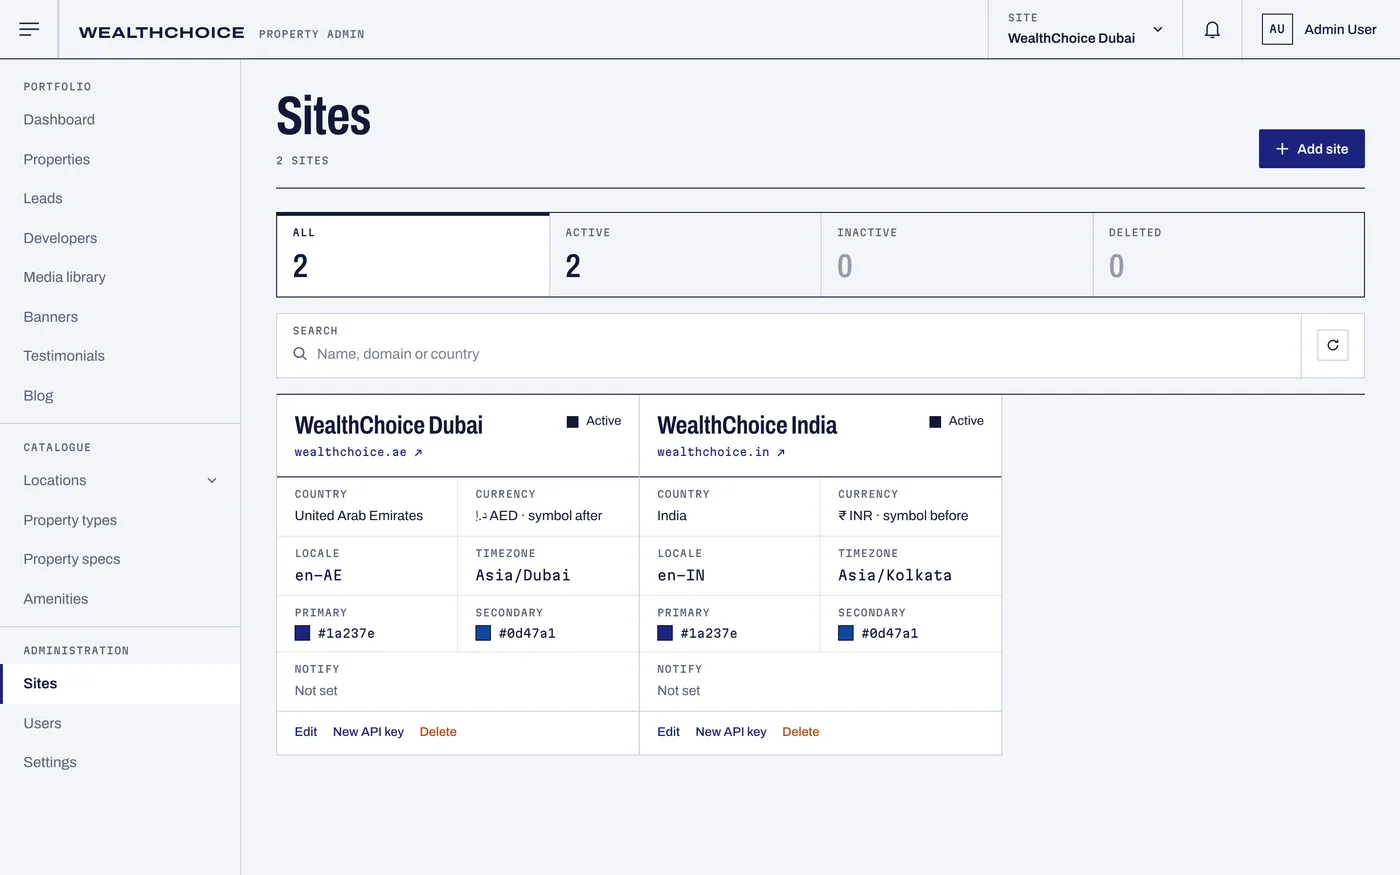Viewport: 1400px width, 875px height.
Task: Click the WEALTHCHOICE logo text
Action: pyautogui.click(x=161, y=33)
